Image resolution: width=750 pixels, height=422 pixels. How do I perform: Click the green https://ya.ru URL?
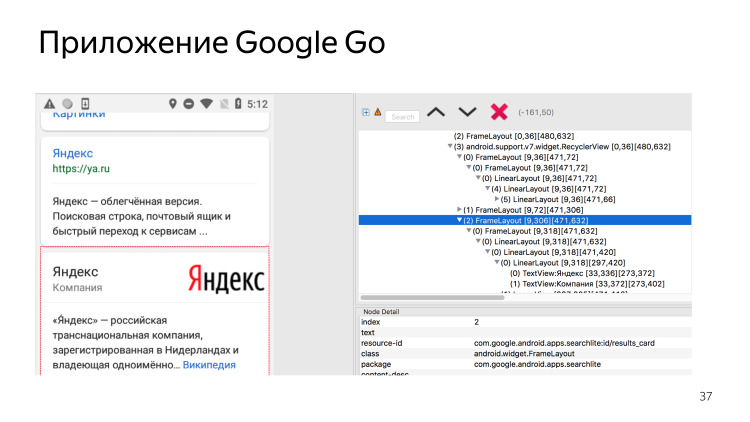pos(81,168)
